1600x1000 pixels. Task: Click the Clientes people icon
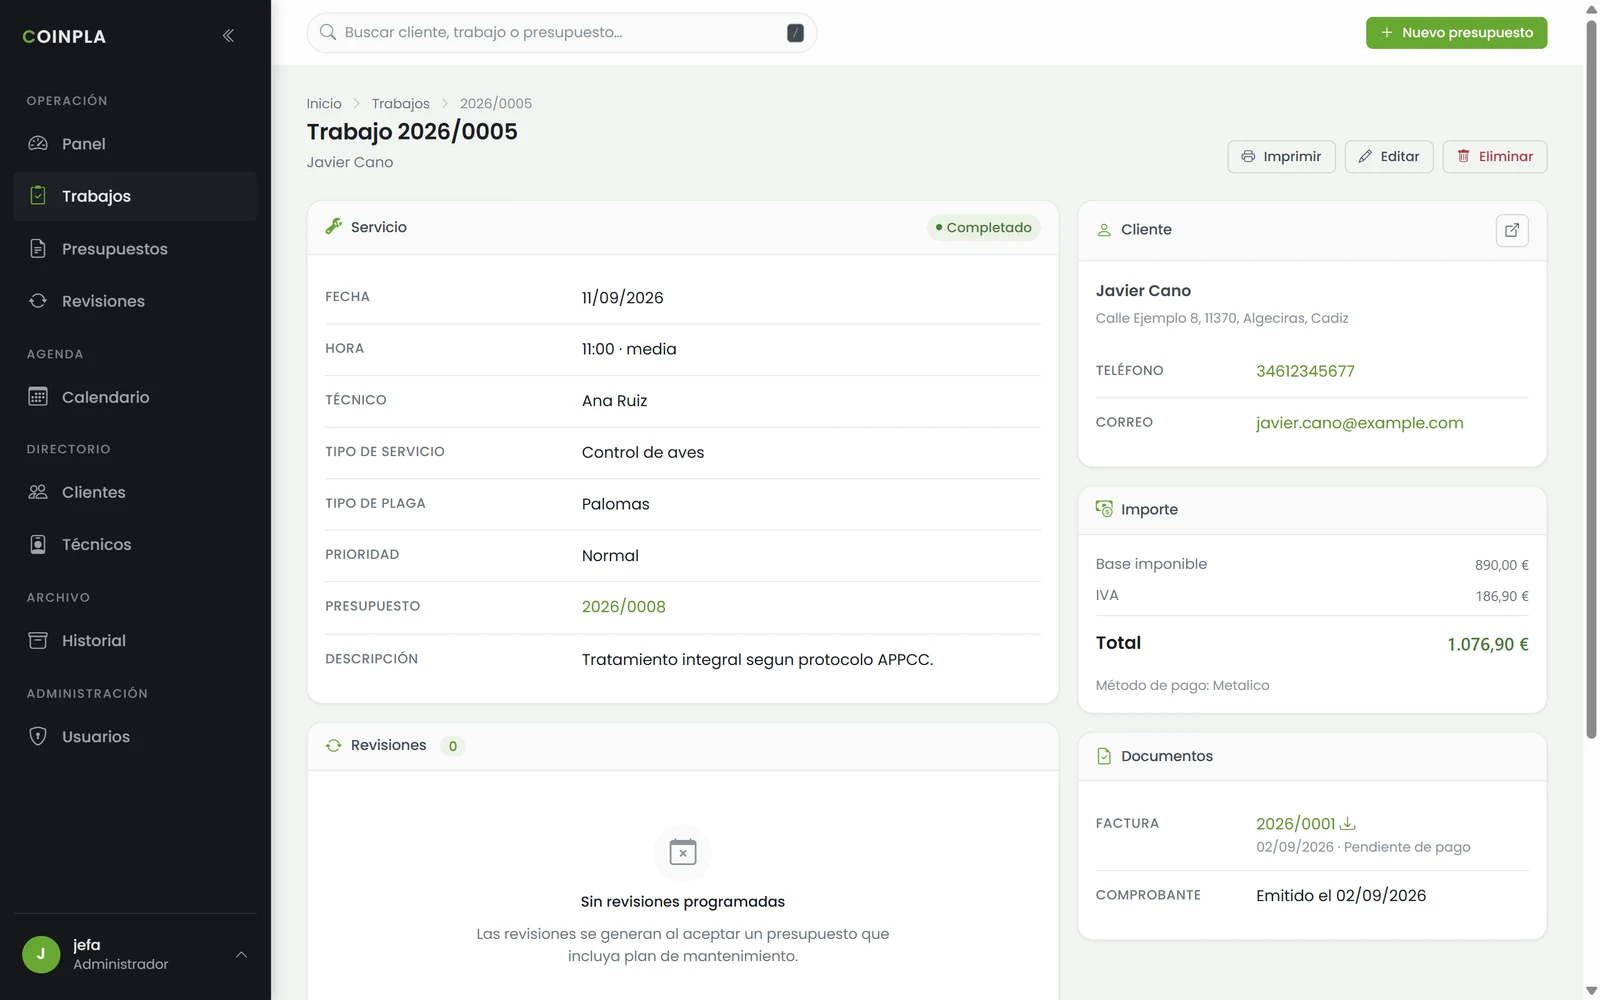(x=38, y=492)
